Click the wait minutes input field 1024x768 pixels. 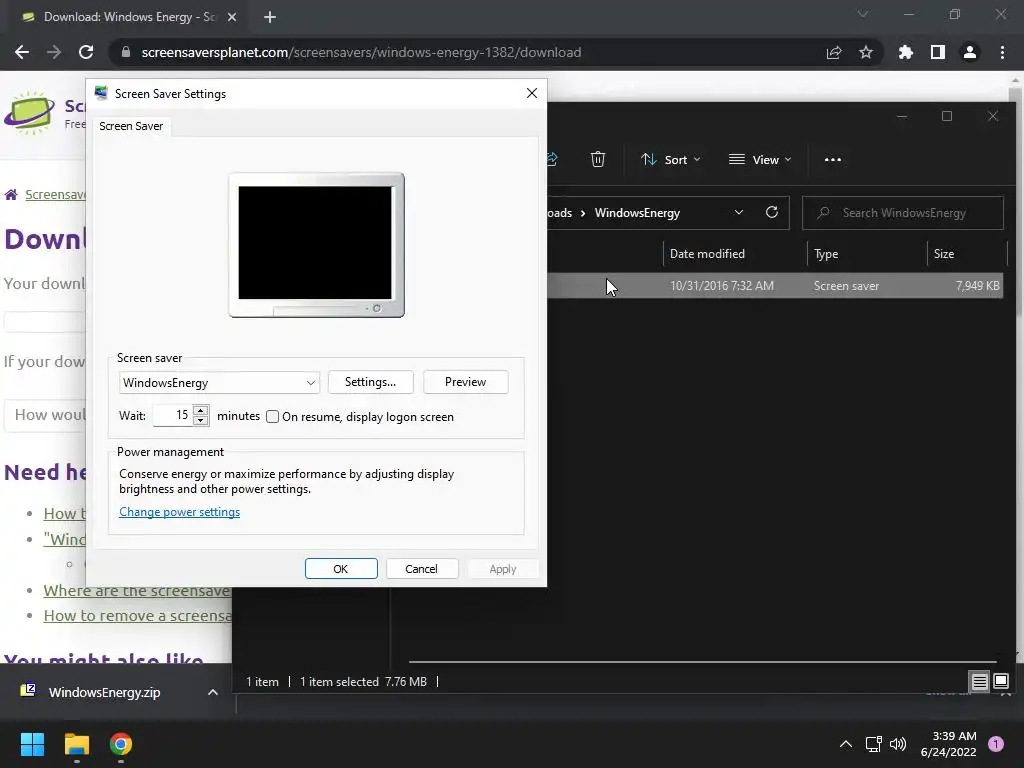click(173, 415)
